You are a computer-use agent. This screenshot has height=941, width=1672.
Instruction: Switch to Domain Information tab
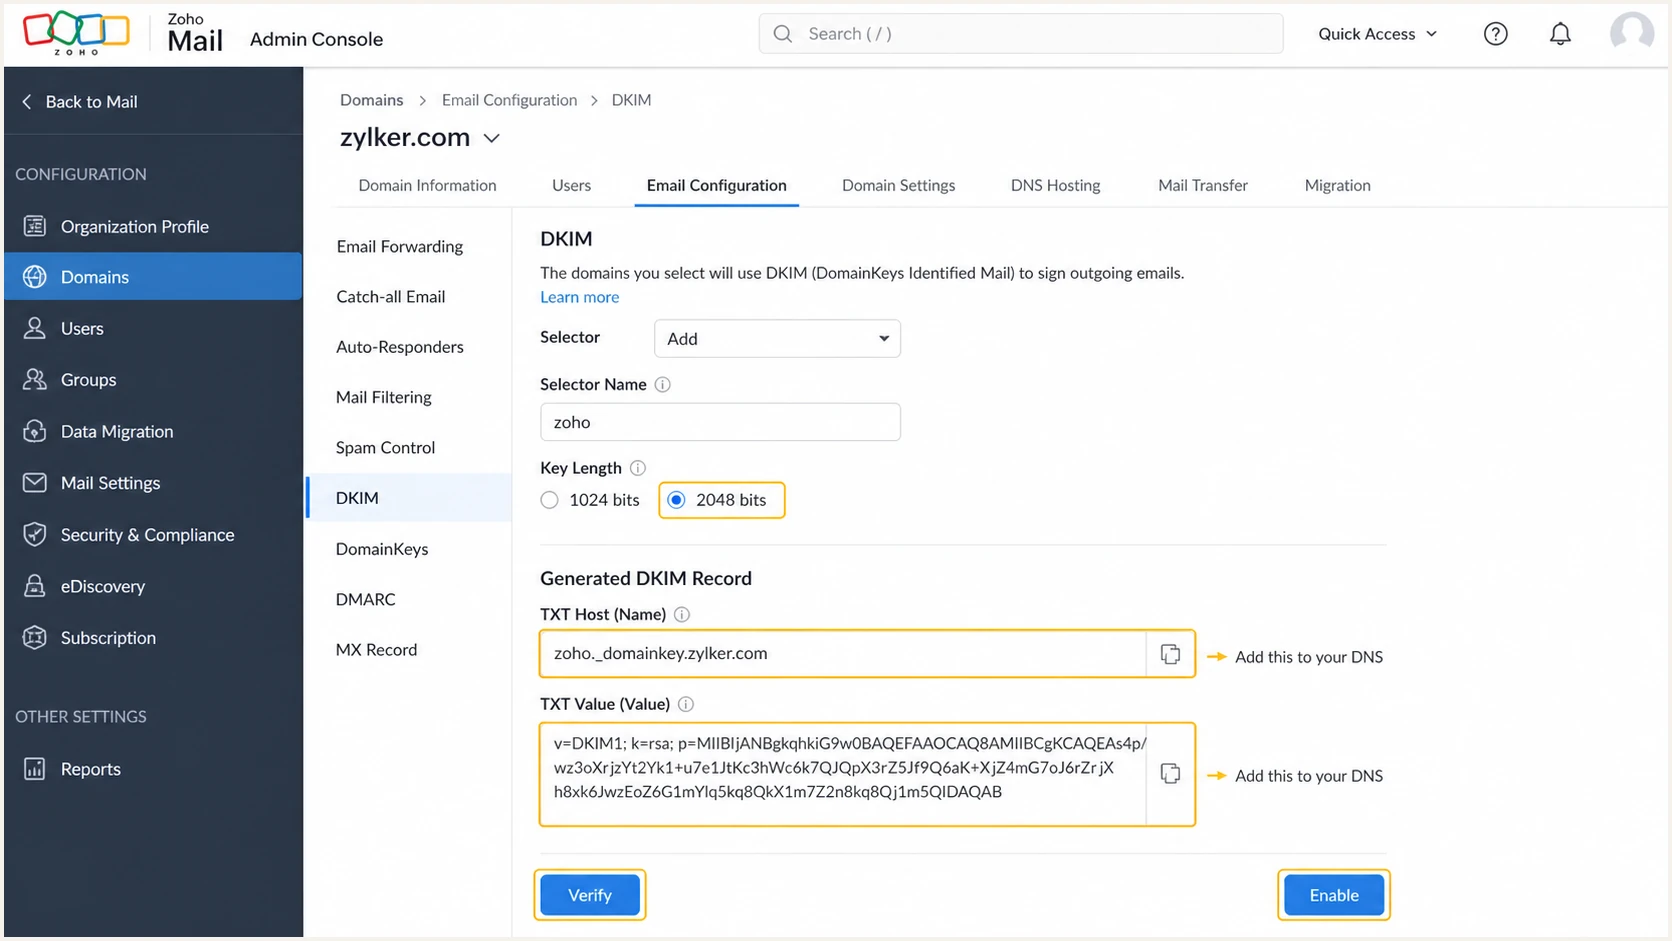coord(427,185)
